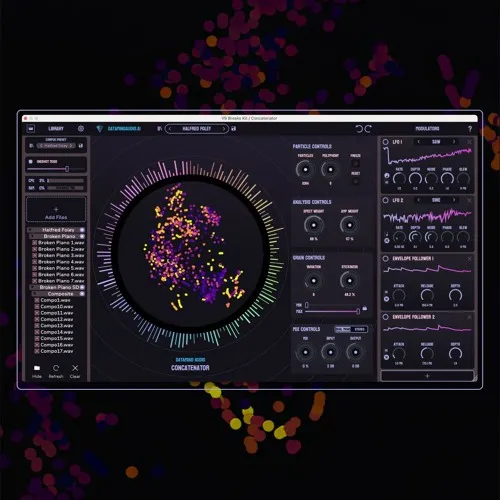Click the Add Files drop zone

point(56,209)
